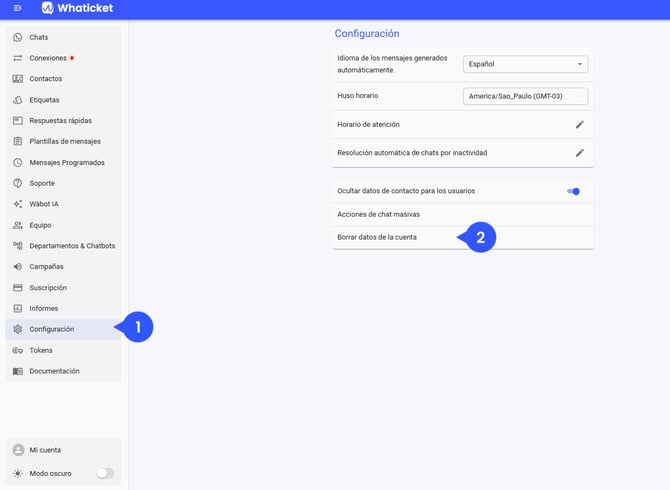This screenshot has height=490, width=670.
Task: Click the Suscripción card icon
Action: pyautogui.click(x=18, y=288)
